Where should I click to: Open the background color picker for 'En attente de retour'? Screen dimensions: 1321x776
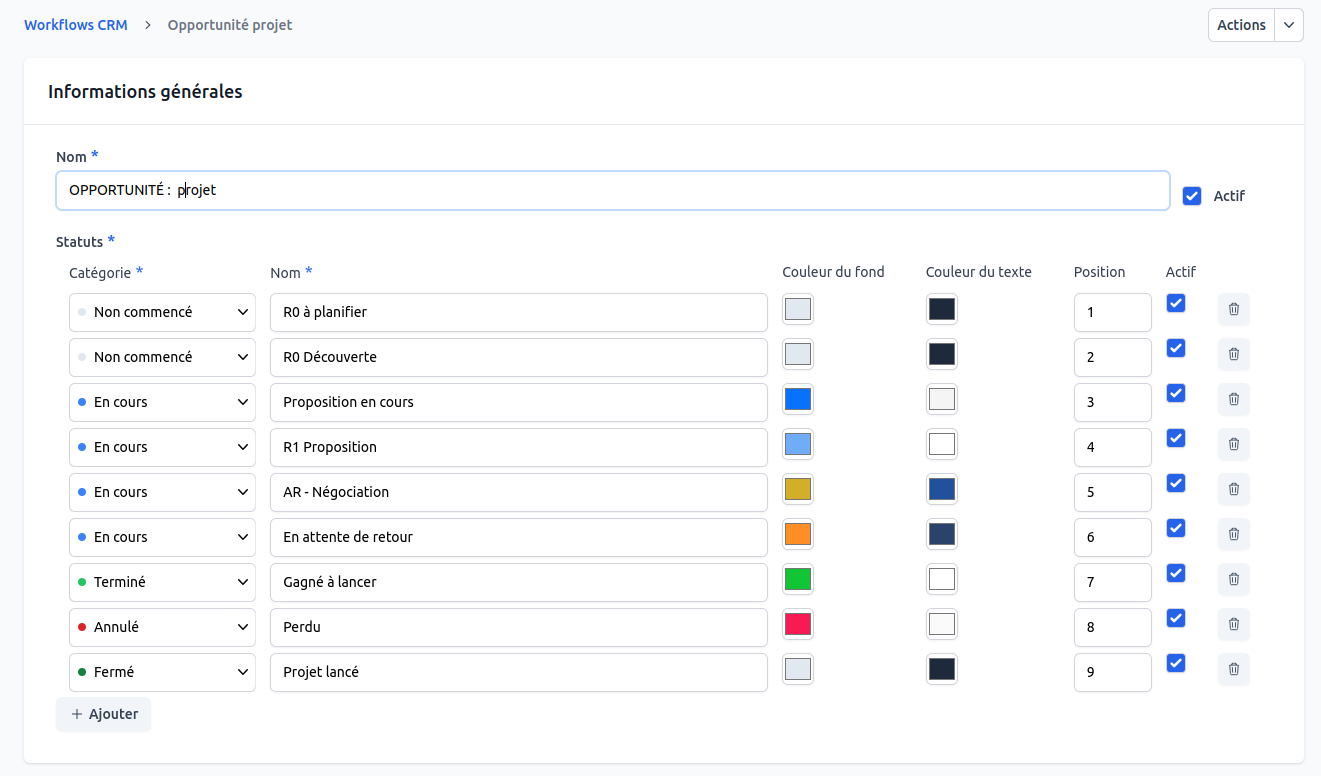click(x=797, y=534)
